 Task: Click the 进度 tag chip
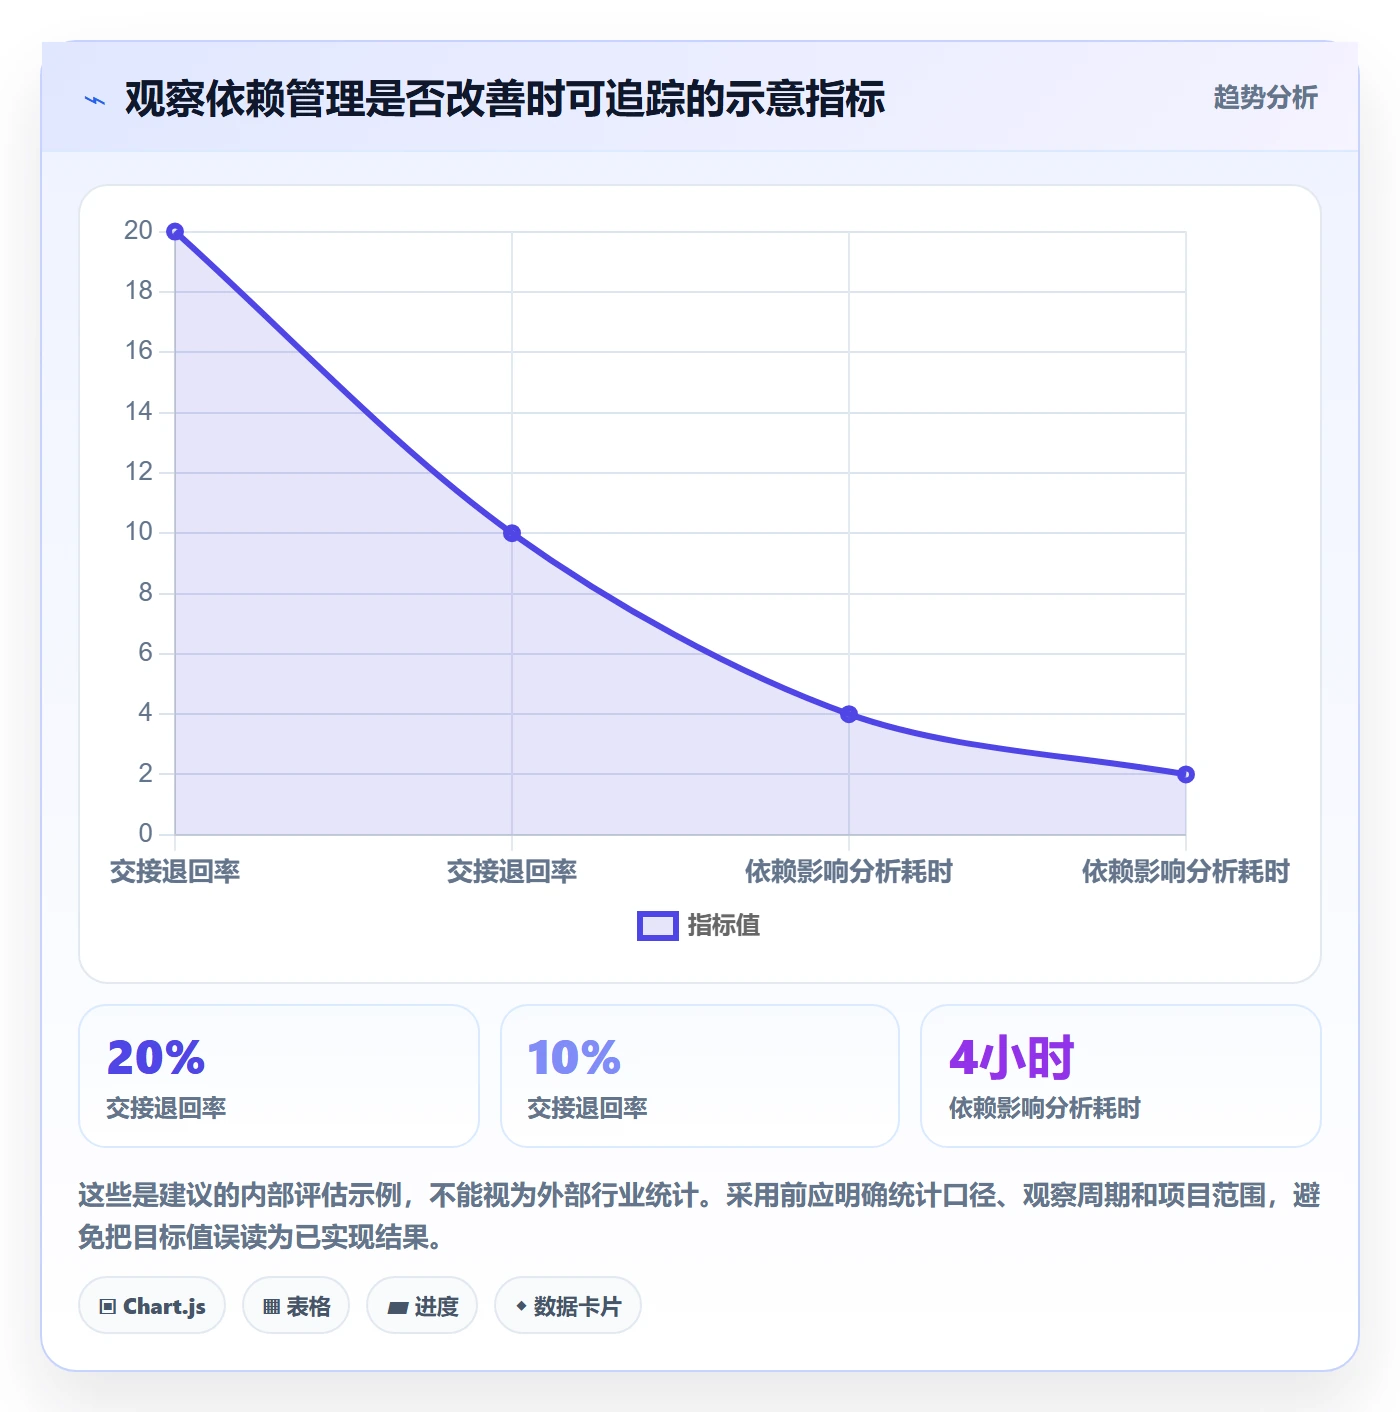click(422, 1306)
